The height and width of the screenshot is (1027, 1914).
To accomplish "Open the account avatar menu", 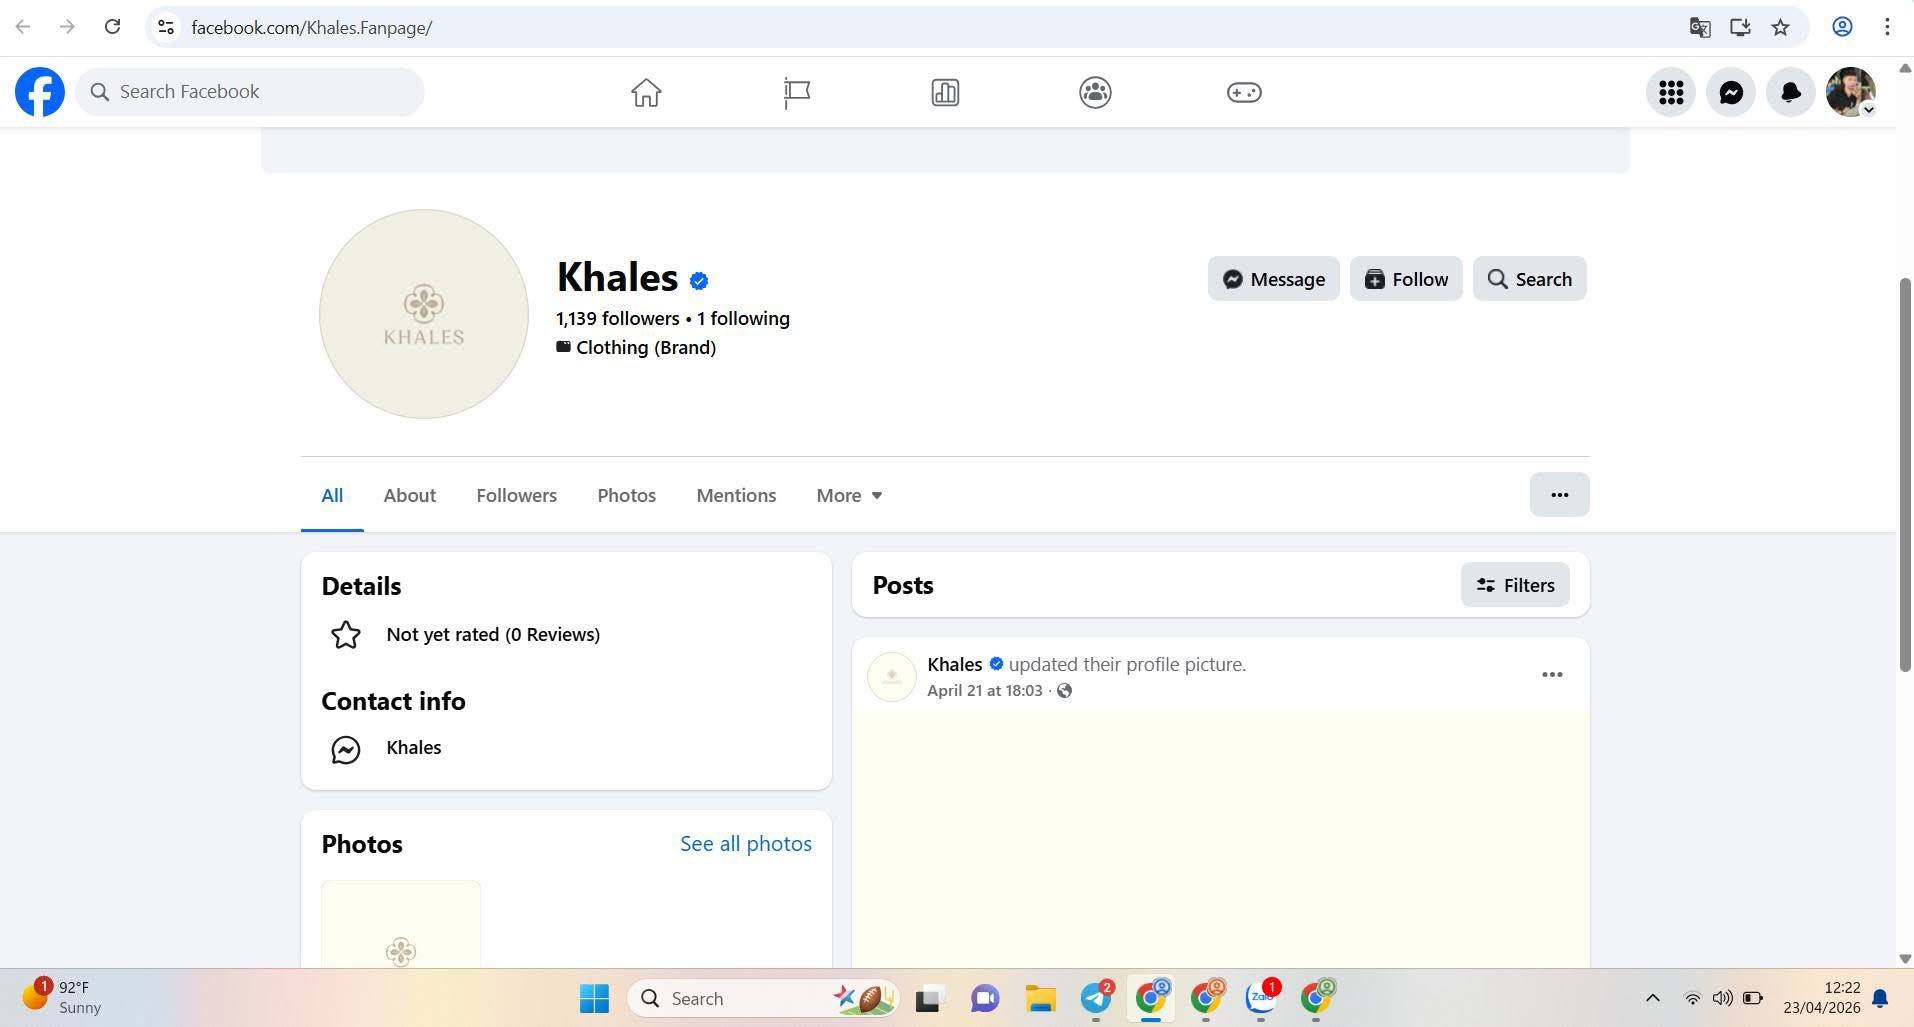I will [x=1851, y=92].
